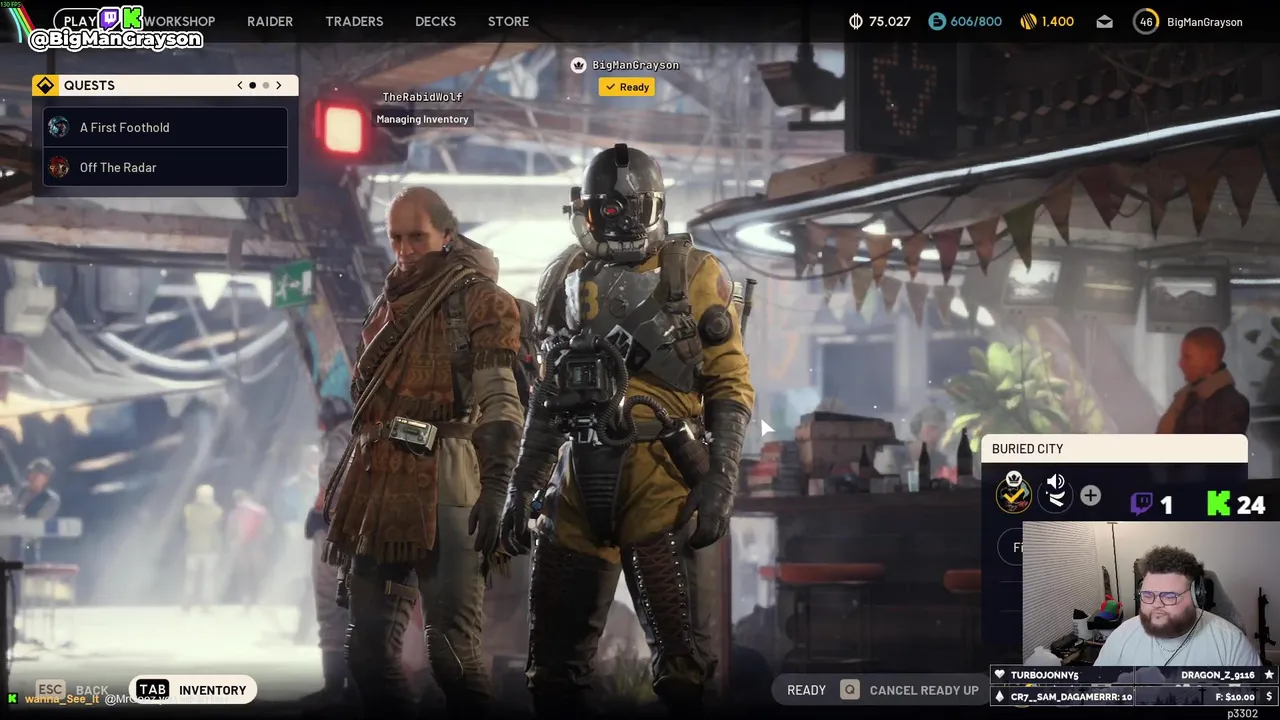Image resolution: width=1280 pixels, height=720 pixels.
Task: Click the Twitch viewer count icon
Action: 1141,504
